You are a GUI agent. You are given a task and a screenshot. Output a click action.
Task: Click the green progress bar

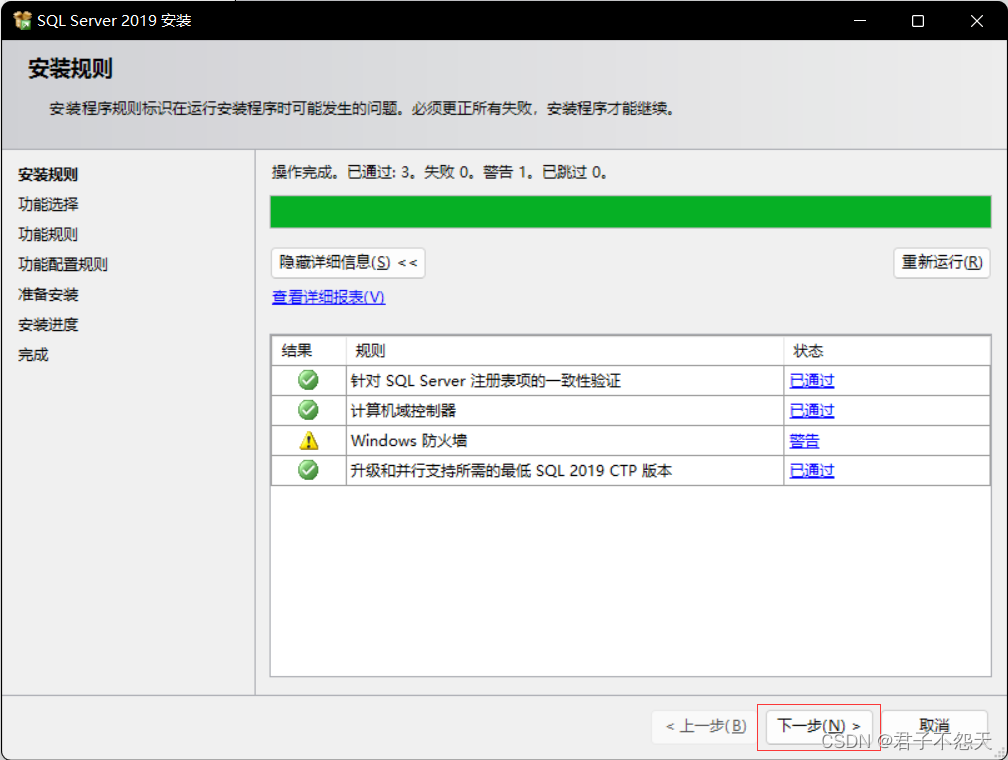[x=630, y=212]
